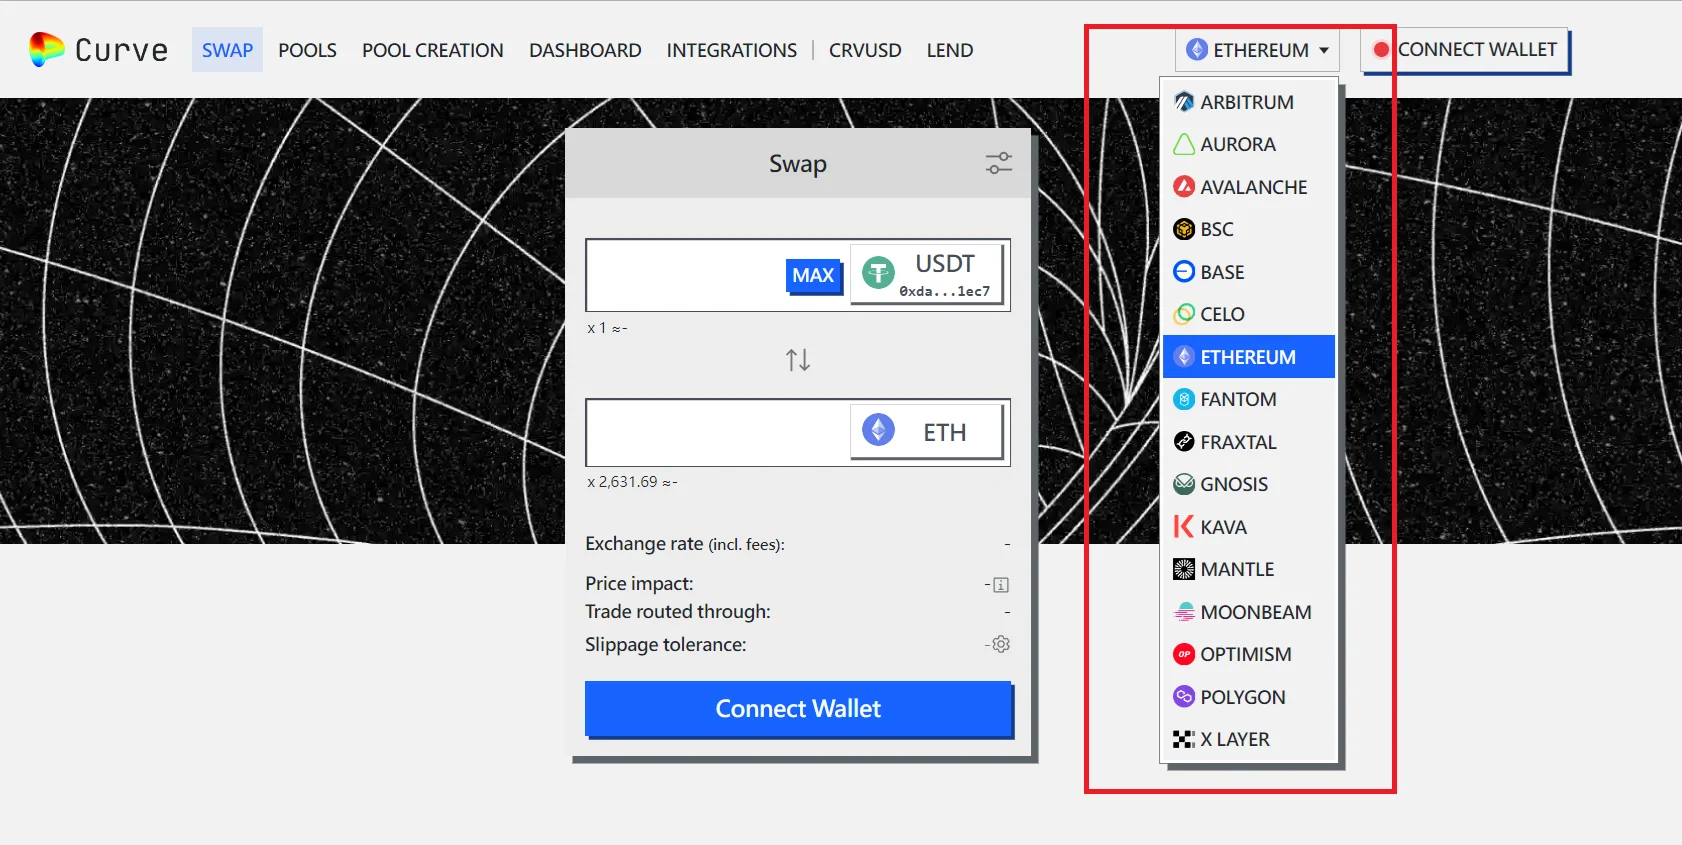The image size is (1682, 845).
Task: Click the 'x 2,631.69' price text
Action: 632,482
